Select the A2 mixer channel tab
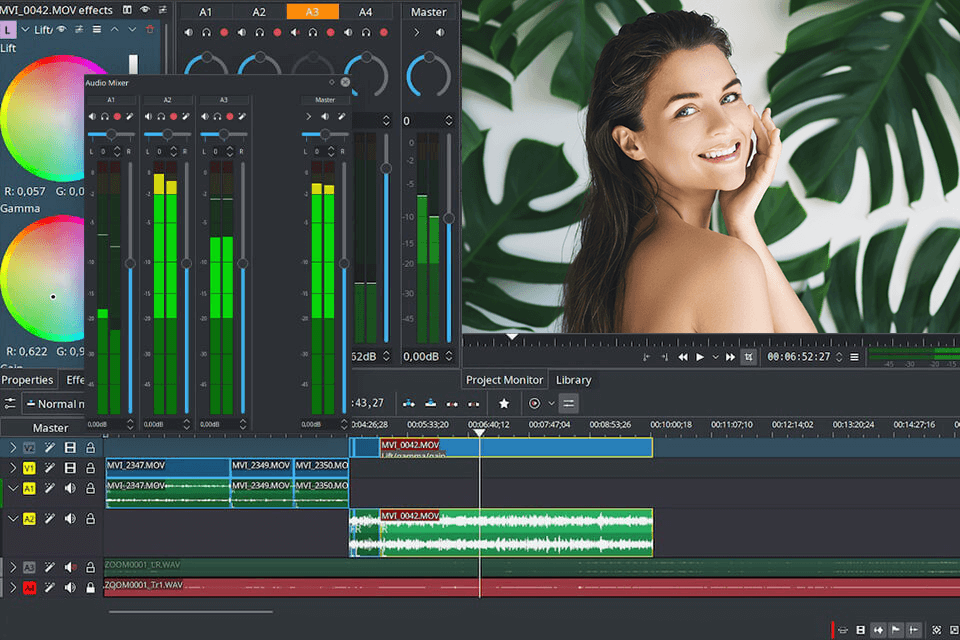Viewport: 960px width, 640px height. click(259, 12)
